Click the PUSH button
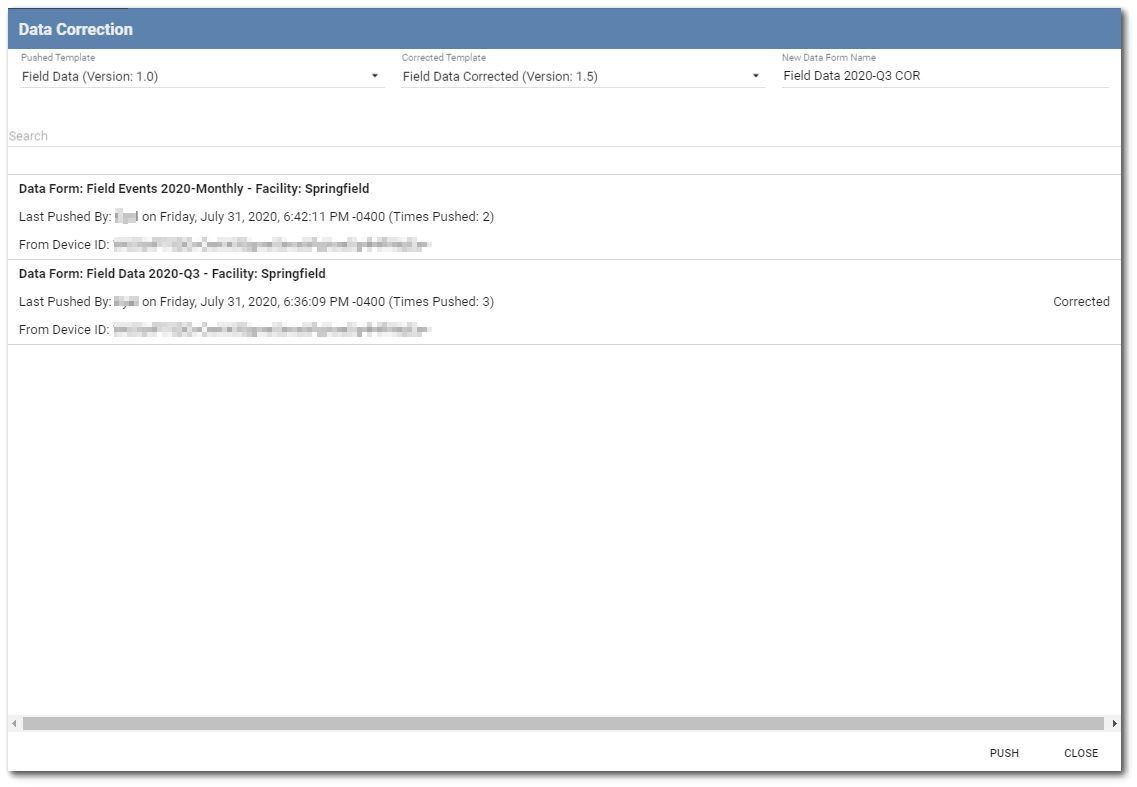The image size is (1137, 787). pos(1003,753)
